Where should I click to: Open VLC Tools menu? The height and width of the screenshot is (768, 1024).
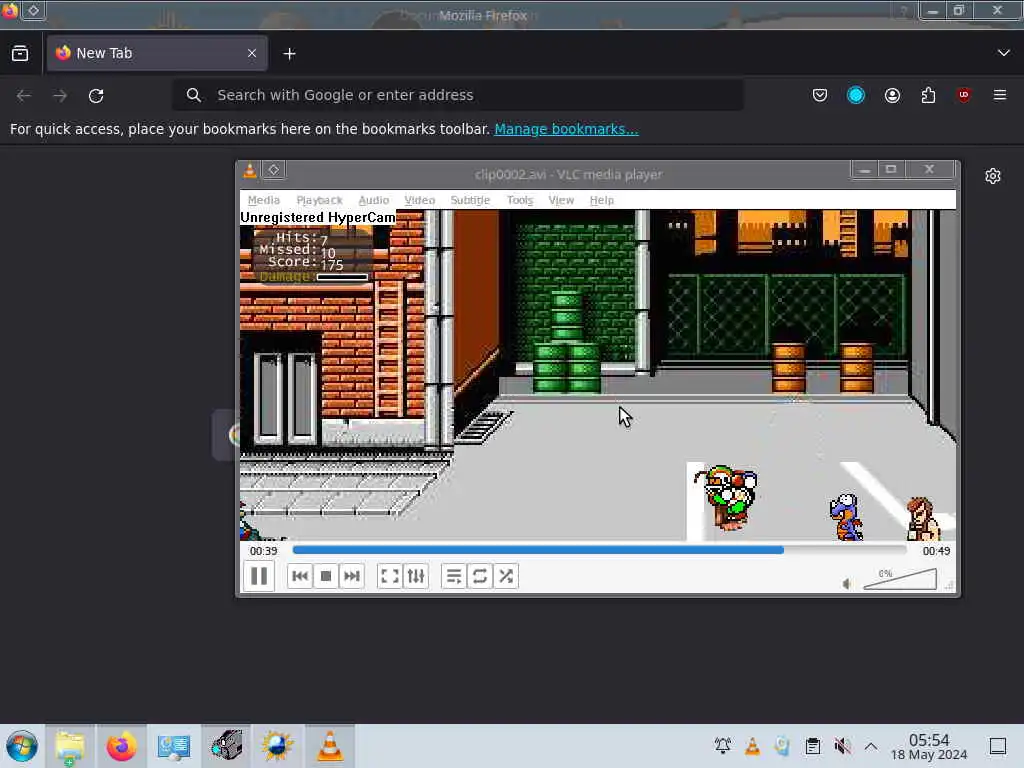tap(520, 200)
